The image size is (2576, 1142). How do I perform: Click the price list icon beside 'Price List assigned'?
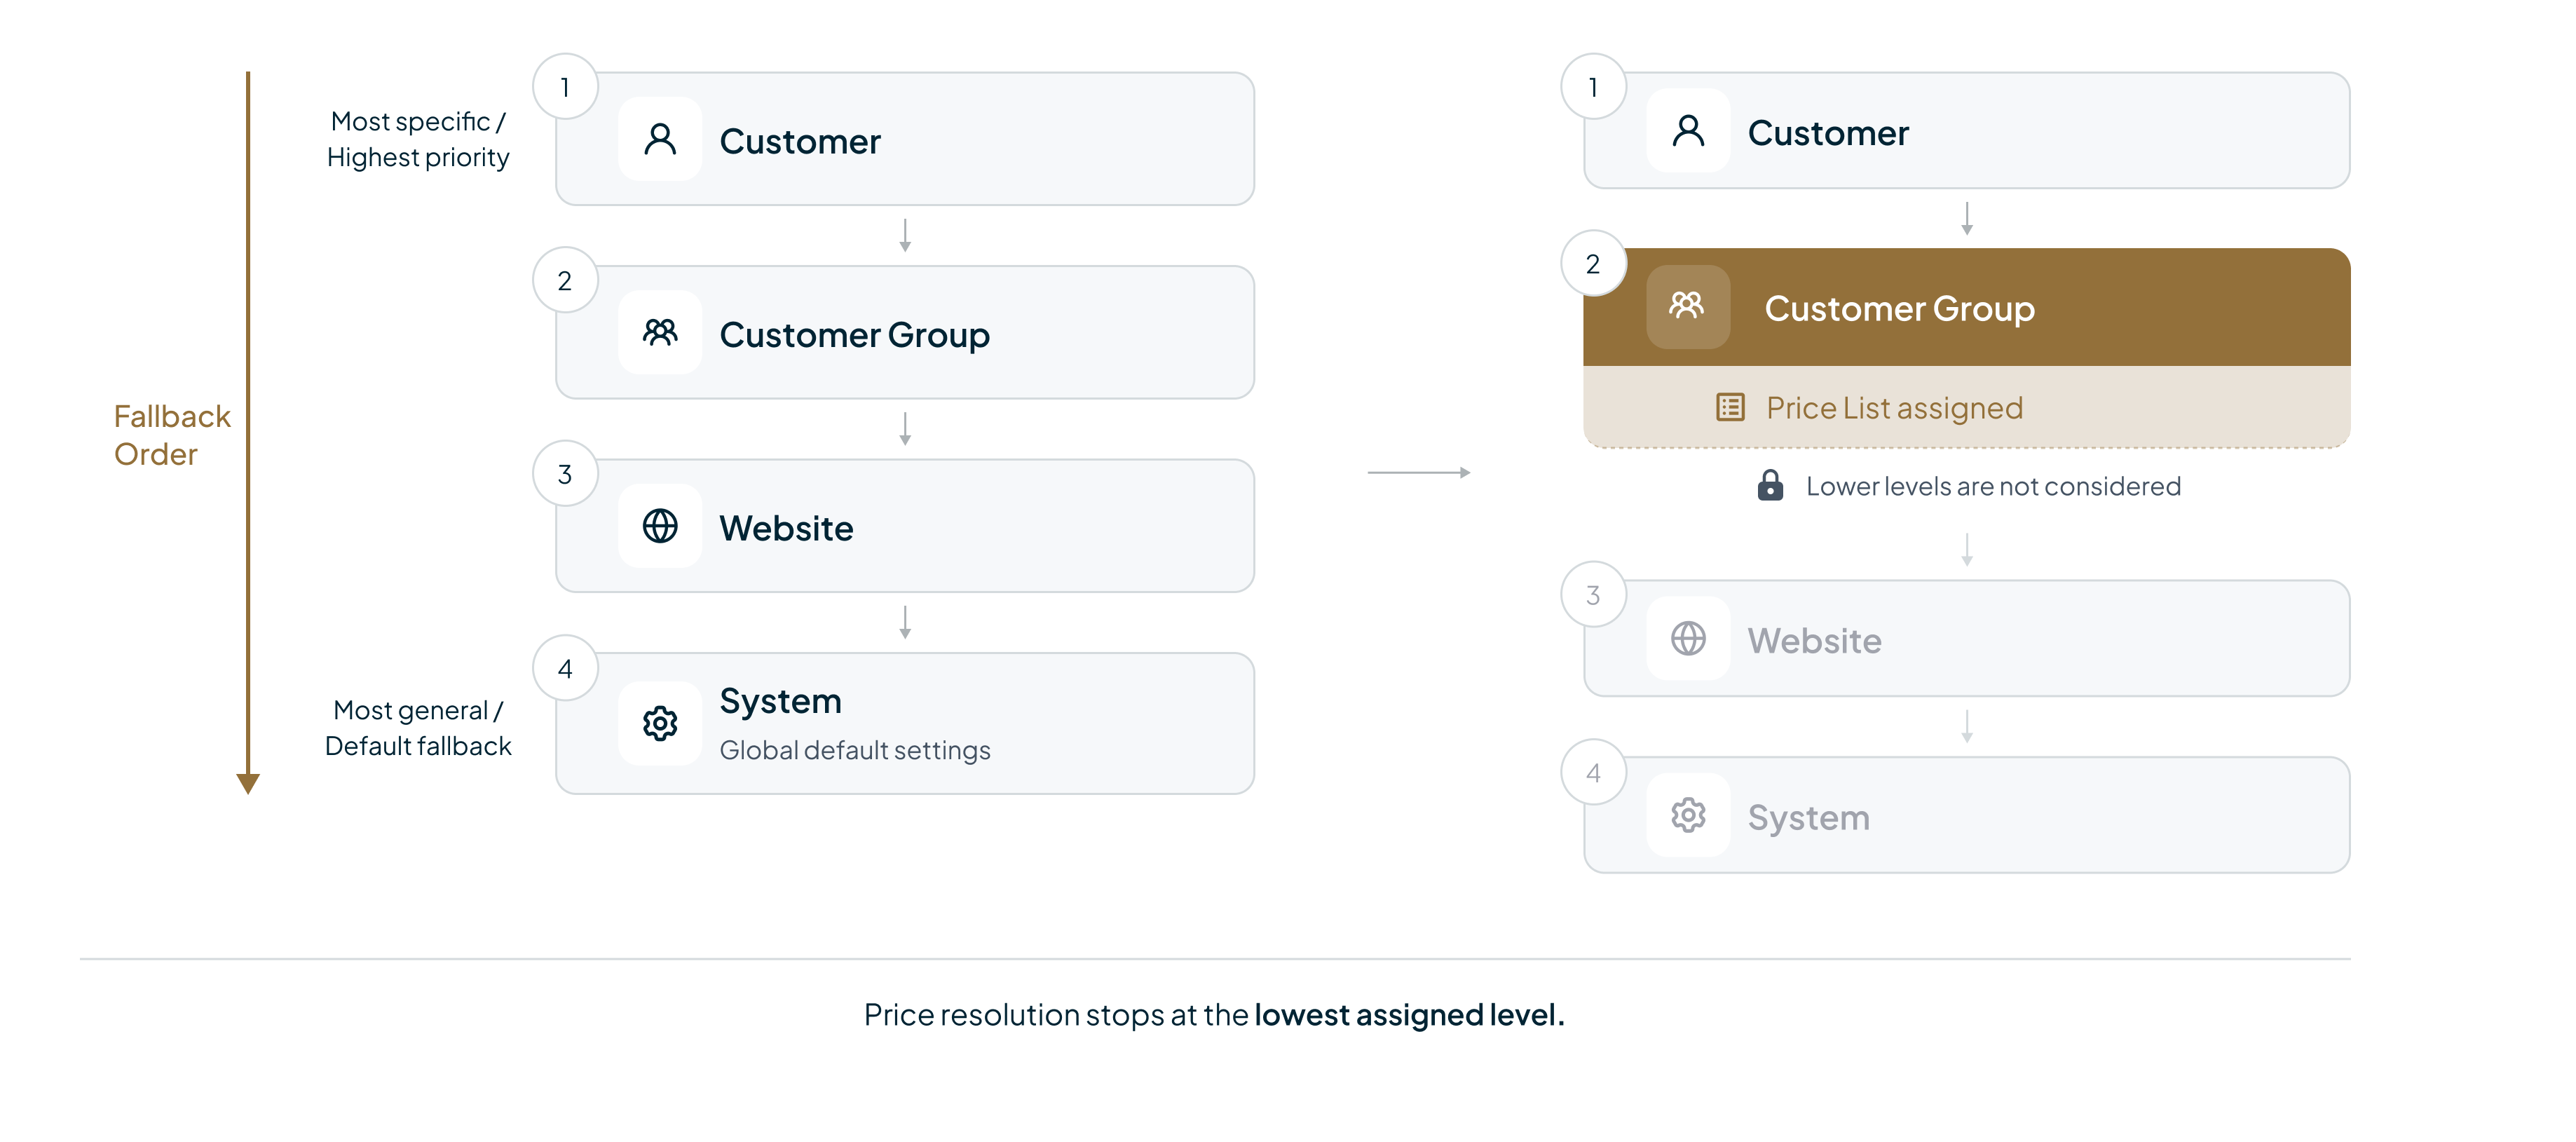pyautogui.click(x=1730, y=407)
